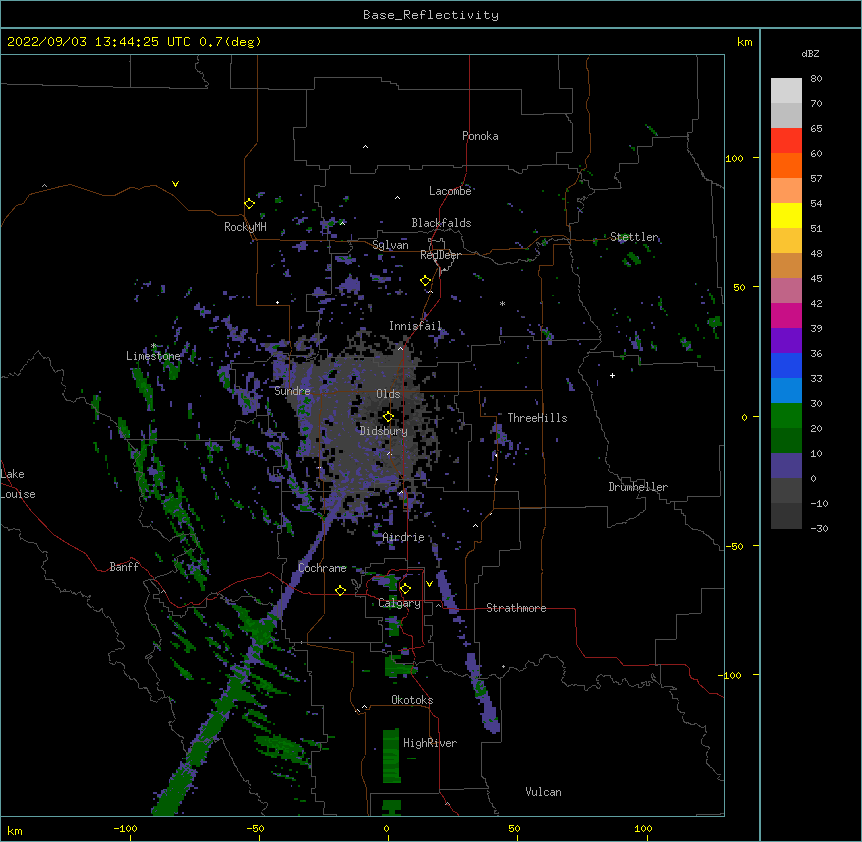Click the 80 value in the dBZ legend
This screenshot has height=842, width=862.
(816, 78)
